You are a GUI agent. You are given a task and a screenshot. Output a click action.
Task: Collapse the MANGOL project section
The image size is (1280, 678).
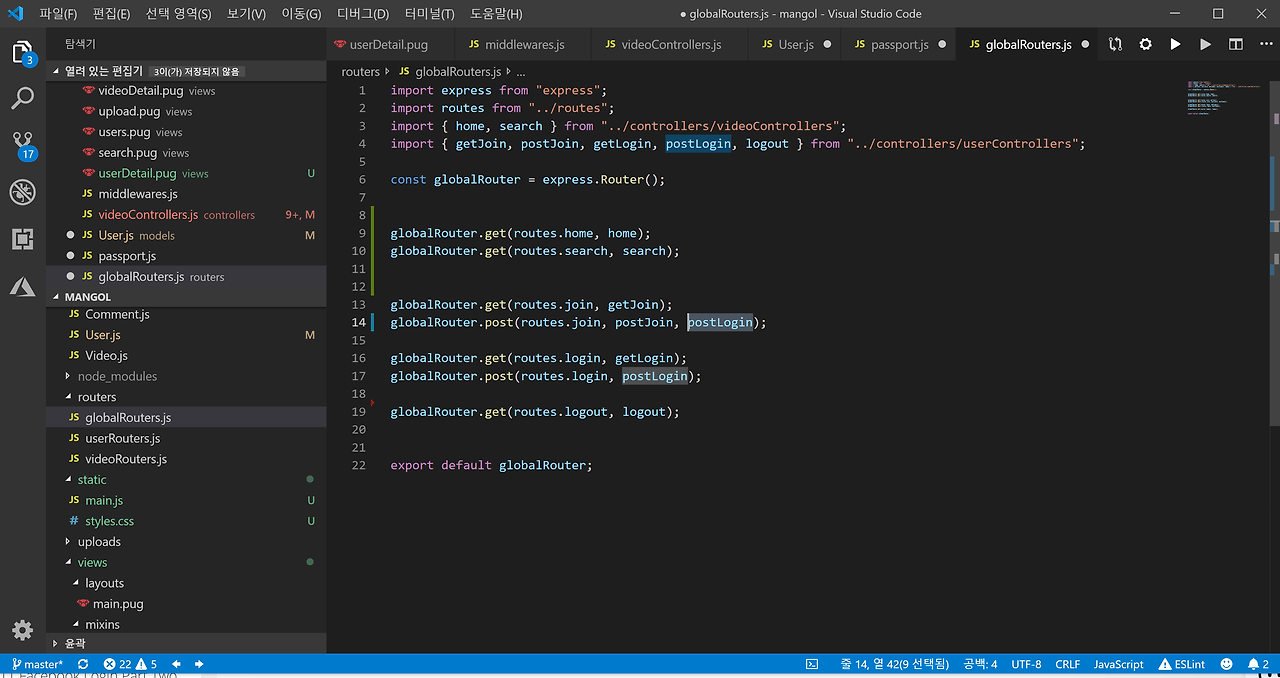[186, 297]
